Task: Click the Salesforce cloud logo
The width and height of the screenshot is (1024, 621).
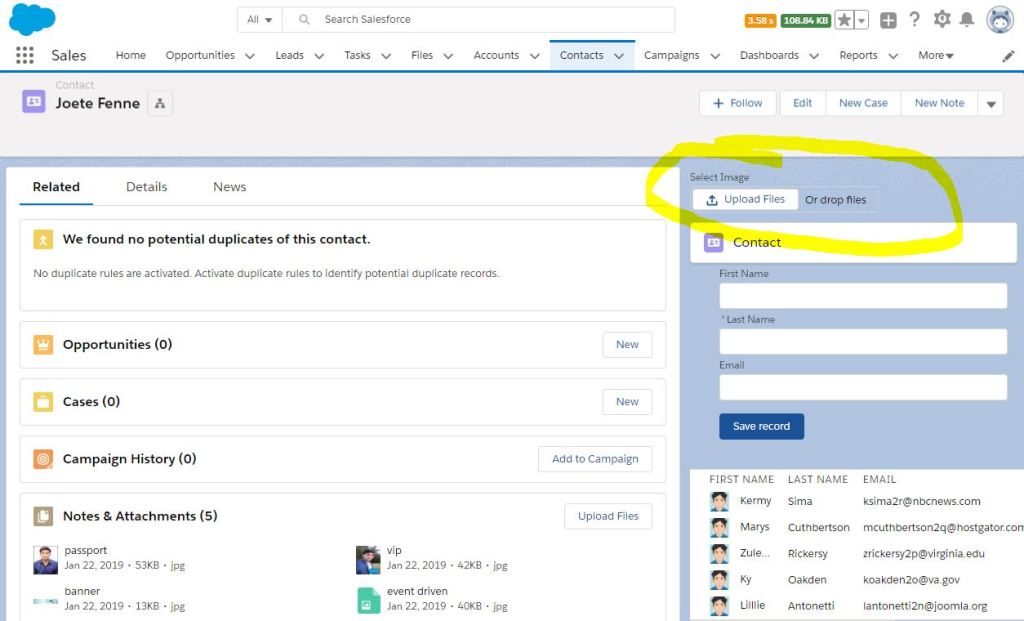Action: pos(32,19)
